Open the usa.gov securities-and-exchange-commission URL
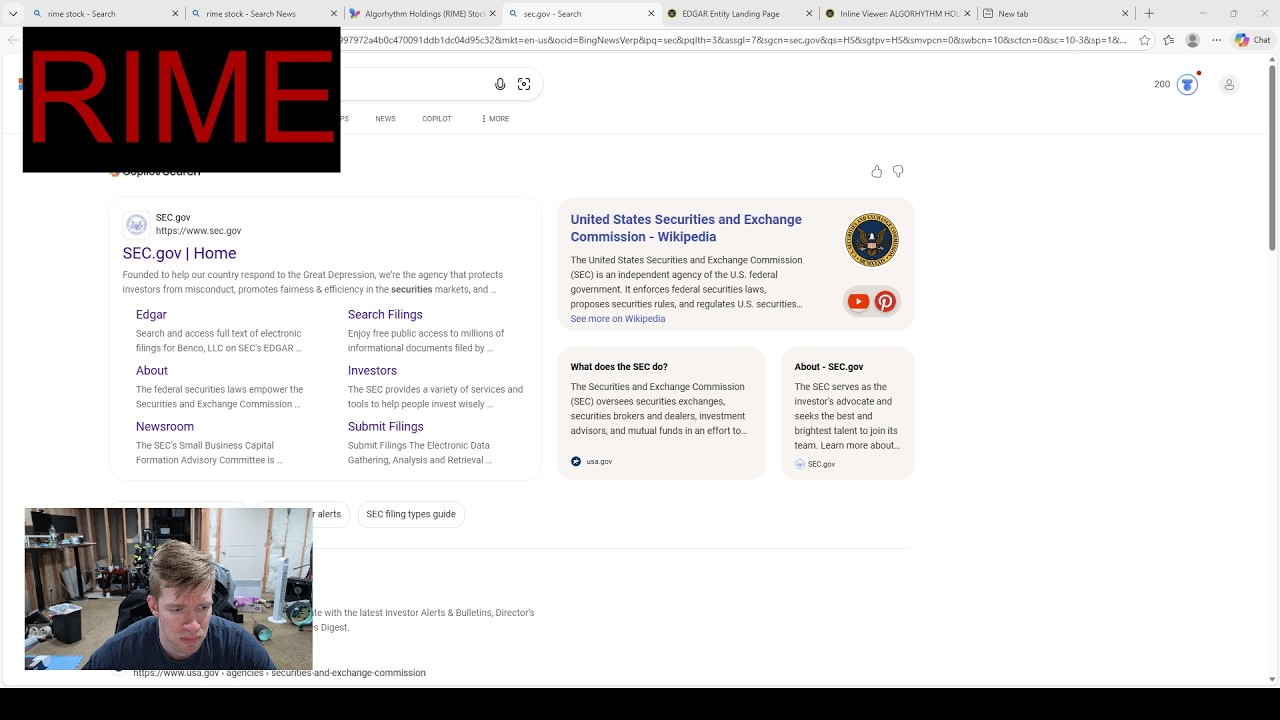This screenshot has height=720, width=1280. coord(279,673)
